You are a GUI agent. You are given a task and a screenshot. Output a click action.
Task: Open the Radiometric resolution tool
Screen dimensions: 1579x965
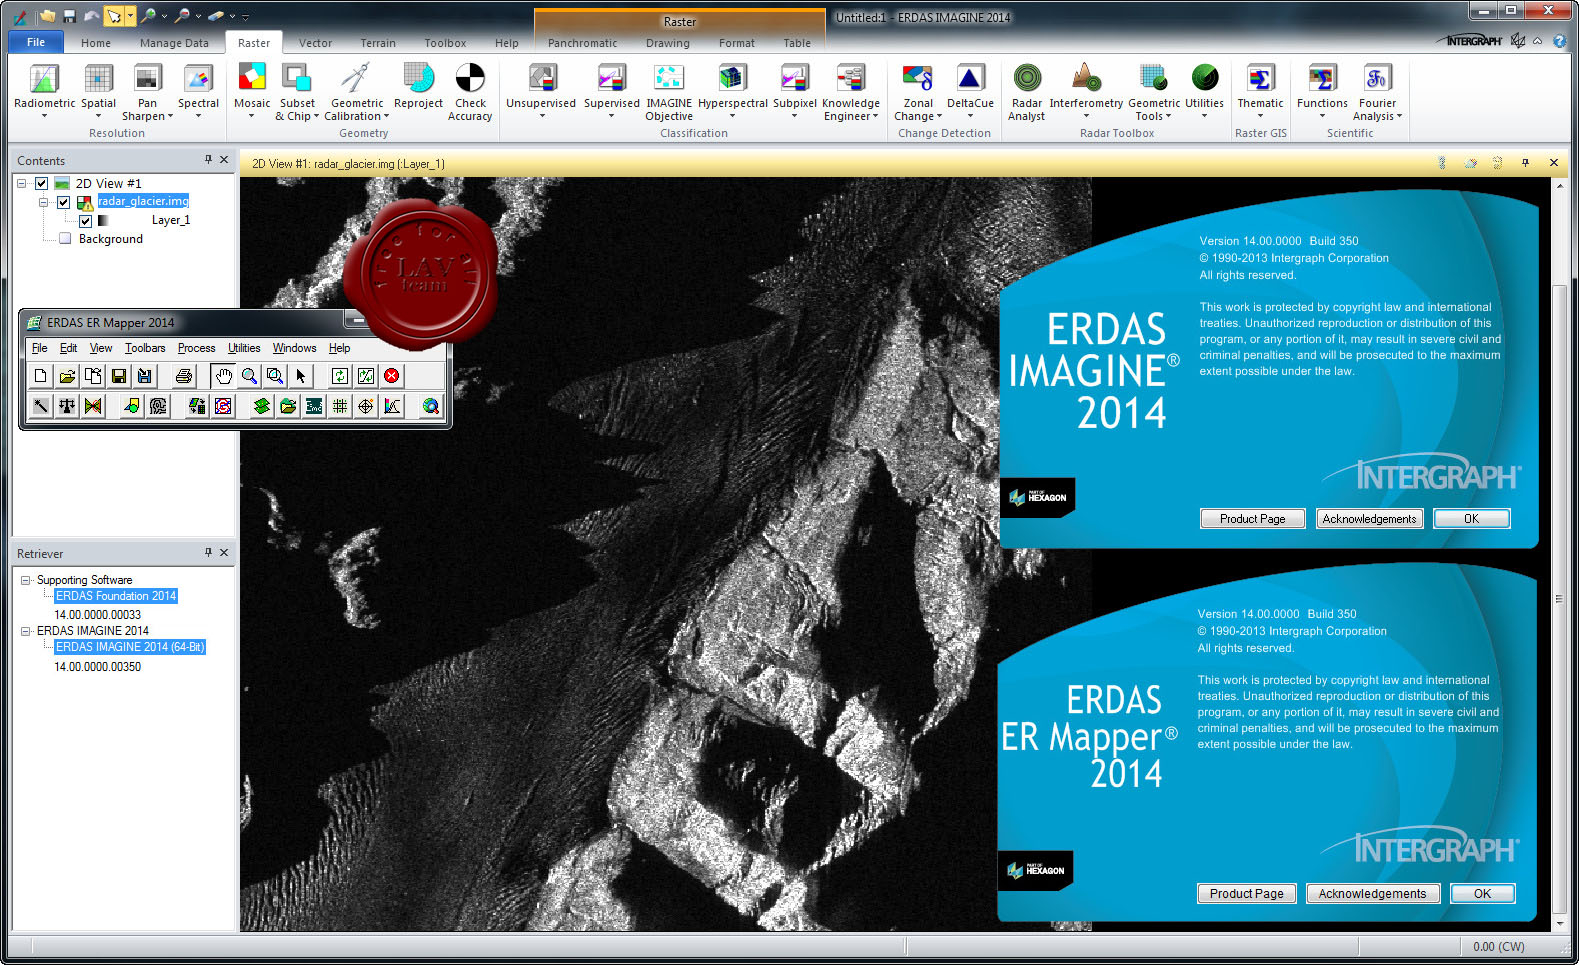(x=44, y=90)
